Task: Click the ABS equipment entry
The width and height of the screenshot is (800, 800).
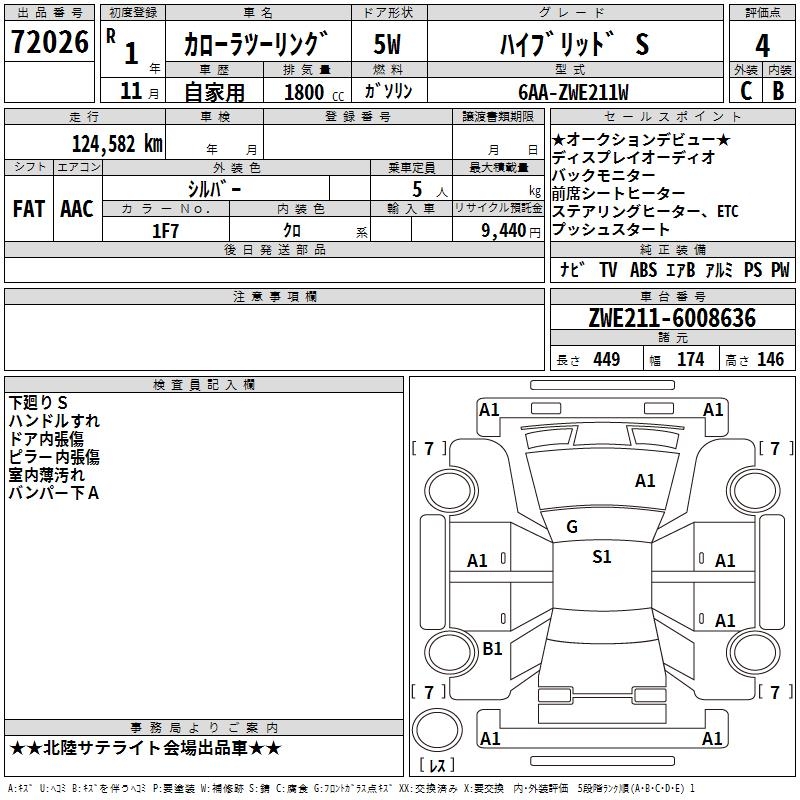Action: (x=643, y=270)
